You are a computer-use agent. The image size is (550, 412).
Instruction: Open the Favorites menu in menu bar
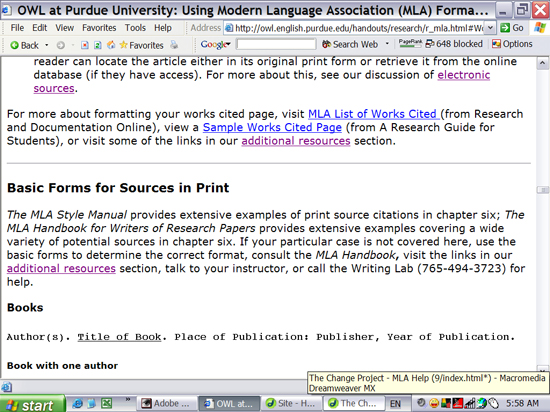click(x=99, y=28)
